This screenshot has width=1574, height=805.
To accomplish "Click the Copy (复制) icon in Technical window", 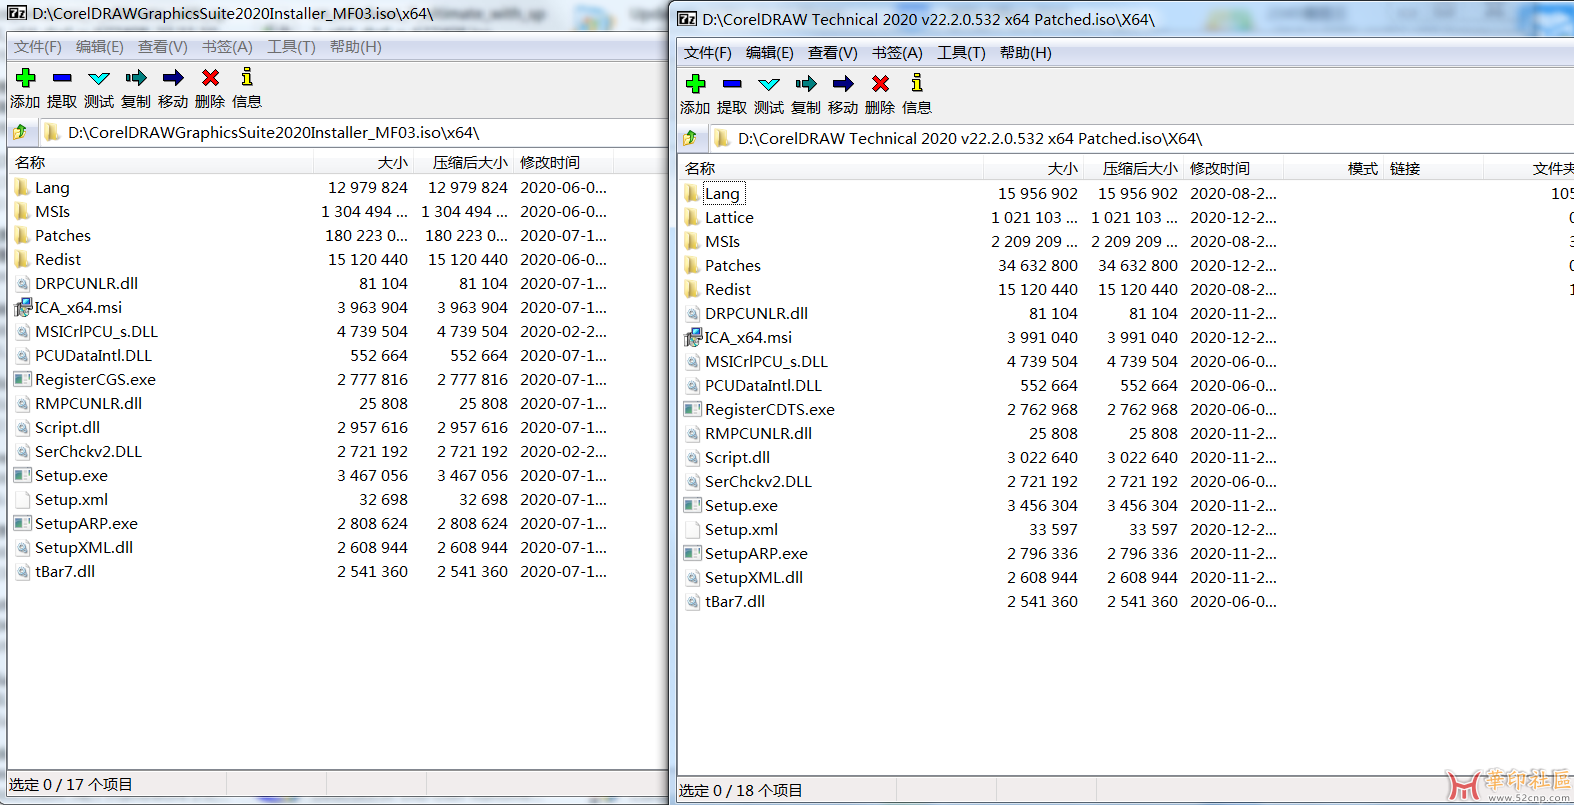I will click(x=806, y=83).
